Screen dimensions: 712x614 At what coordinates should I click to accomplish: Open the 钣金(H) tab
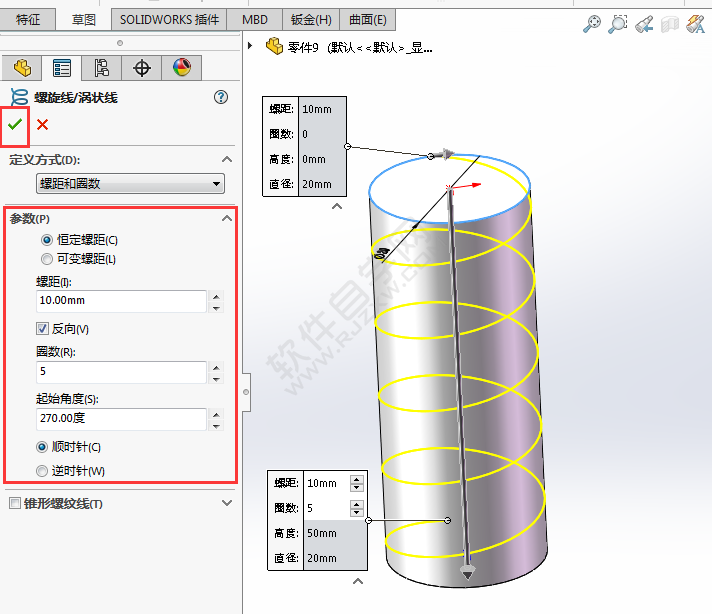coord(311,20)
